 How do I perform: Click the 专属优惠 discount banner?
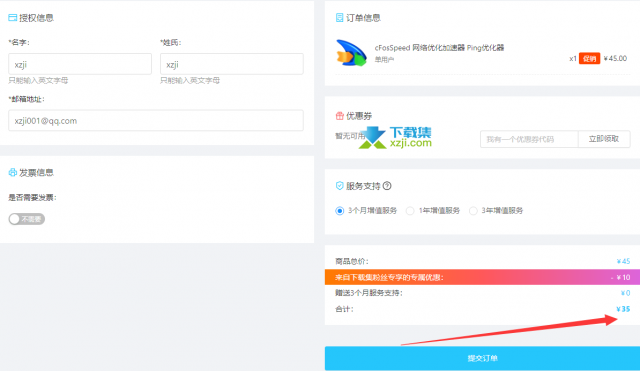[482, 277]
